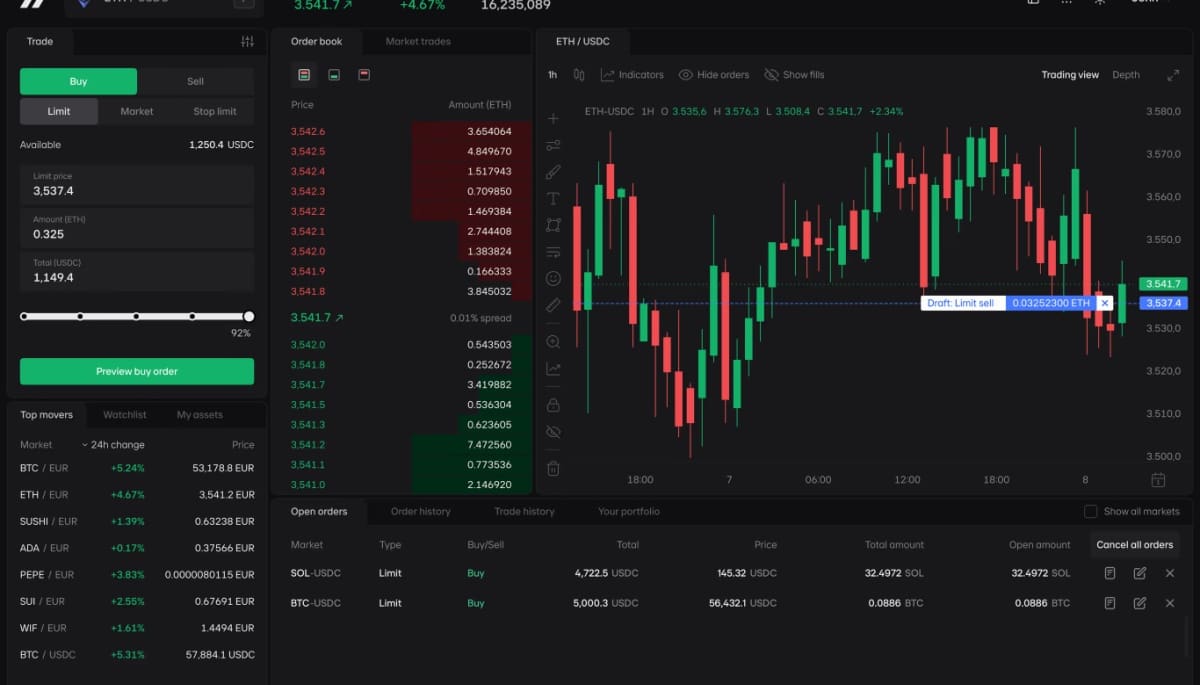Switch chart to Depth view

pyautogui.click(x=1126, y=75)
